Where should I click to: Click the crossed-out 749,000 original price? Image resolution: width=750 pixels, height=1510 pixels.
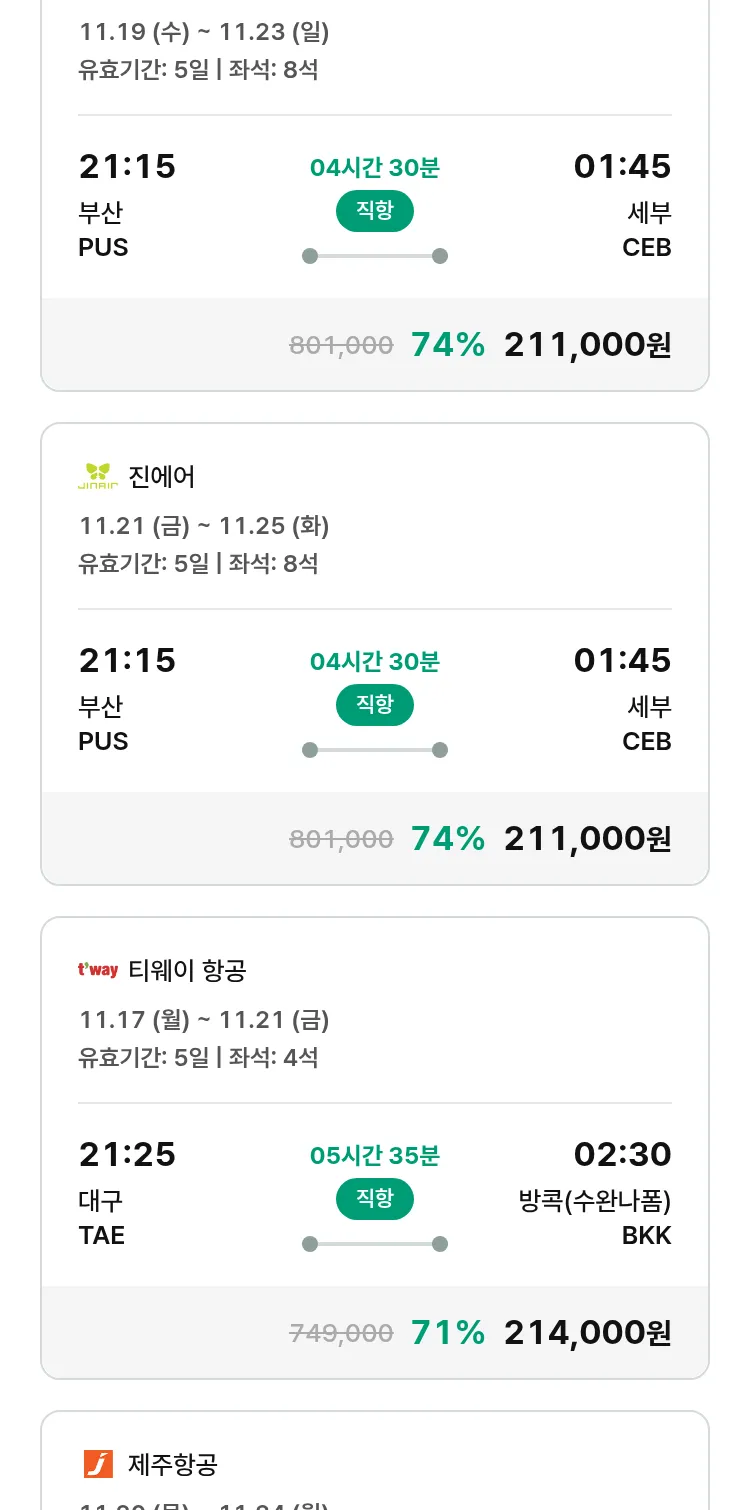pyautogui.click(x=341, y=1333)
